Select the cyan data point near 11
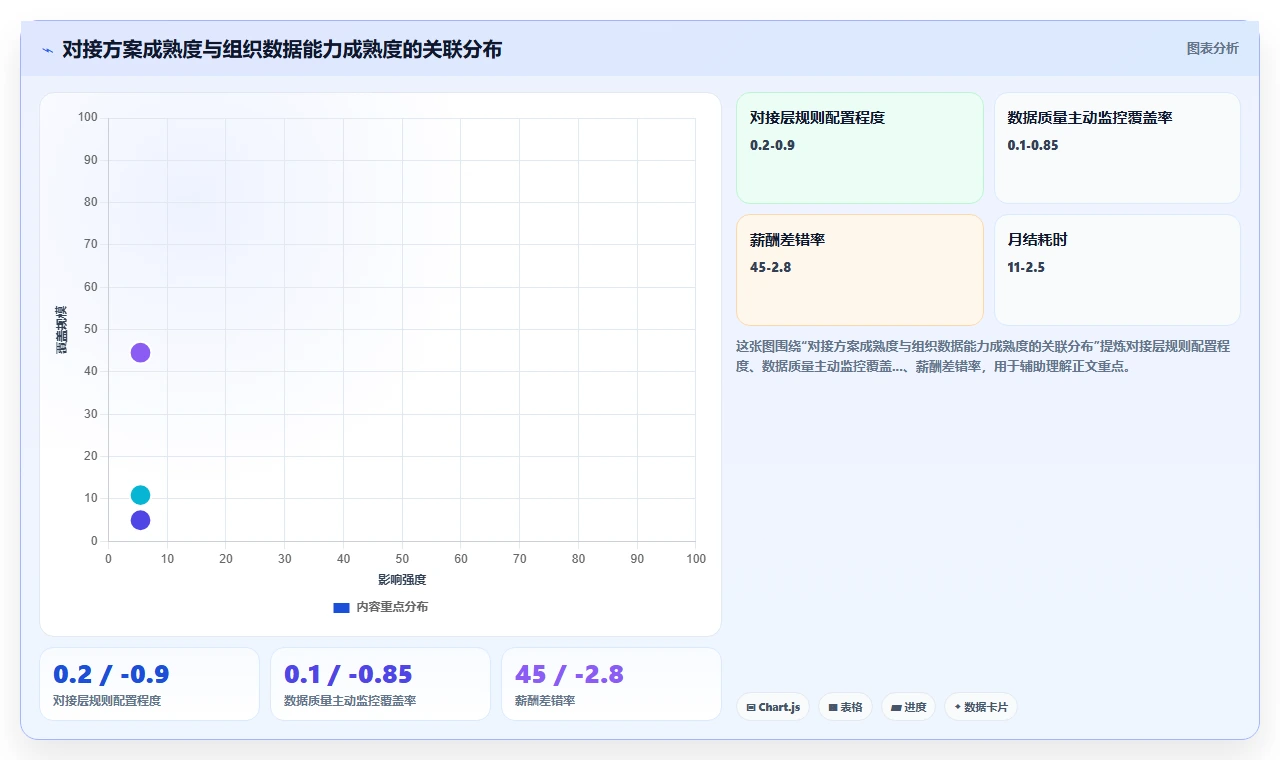Screen dimensions: 1280x760 [x=140, y=495]
